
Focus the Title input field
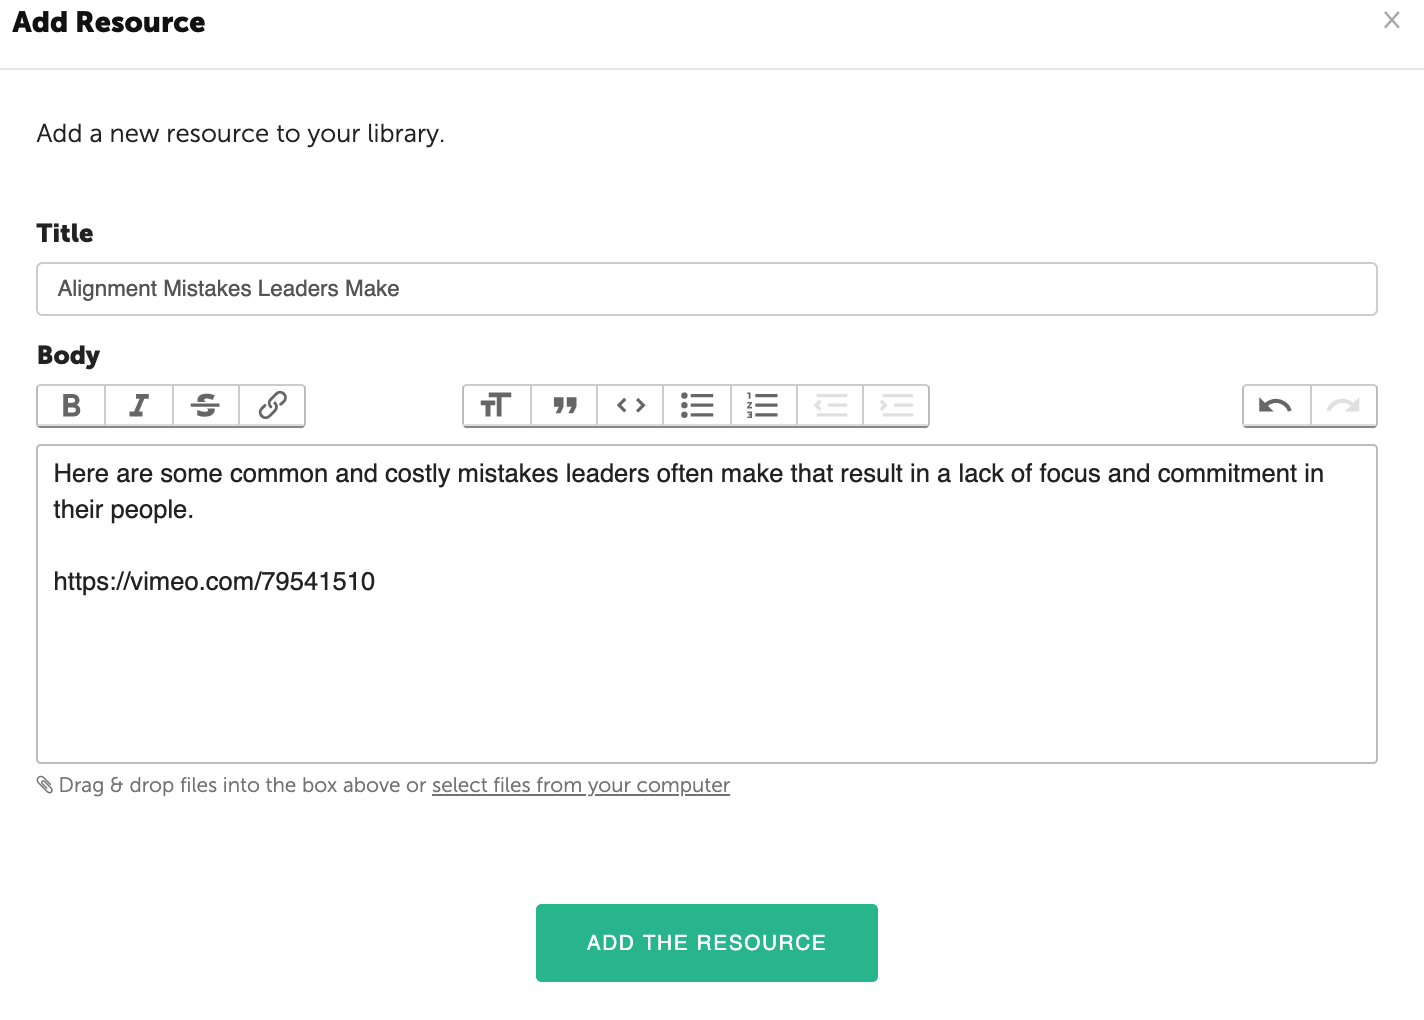tap(707, 289)
